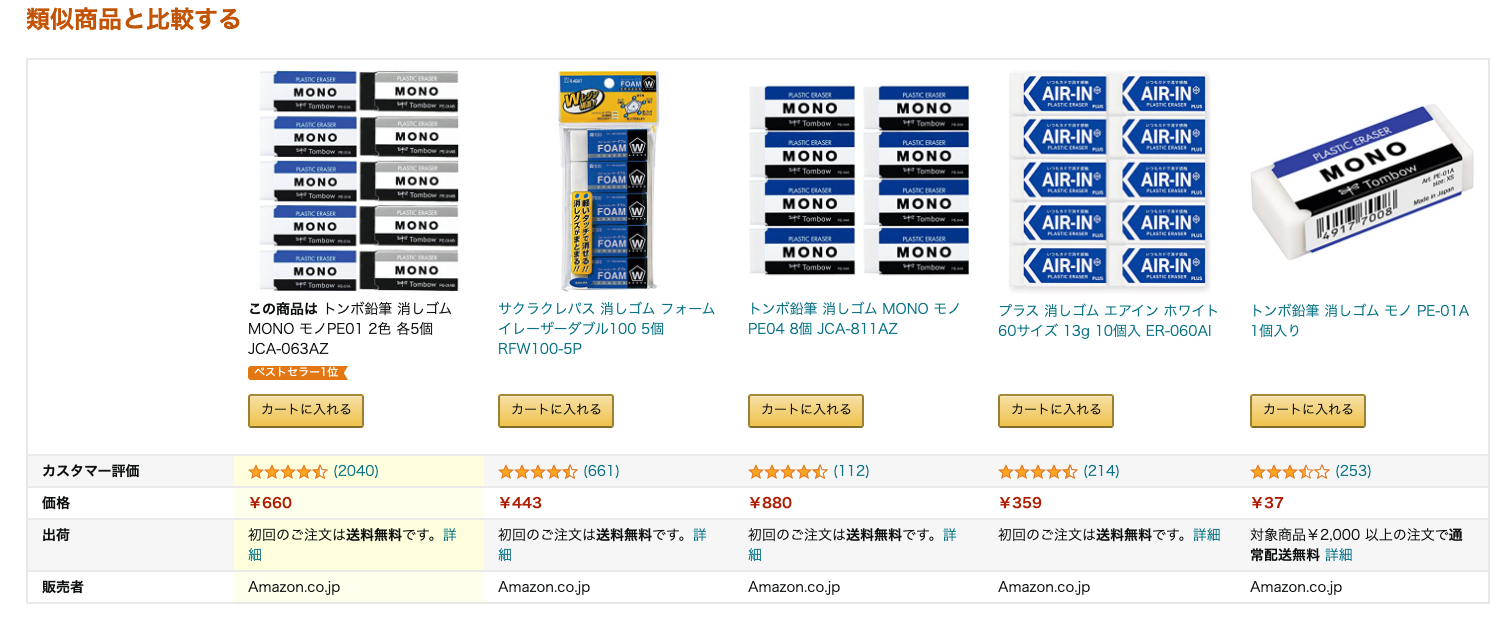
Task: Click the star rating with 253 reviews
Action: tap(1290, 471)
